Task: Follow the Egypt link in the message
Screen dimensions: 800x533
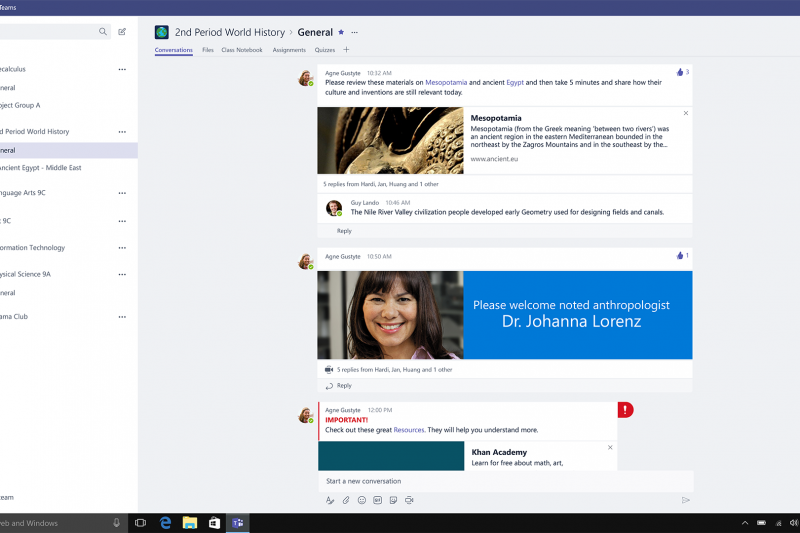Action: (515, 82)
